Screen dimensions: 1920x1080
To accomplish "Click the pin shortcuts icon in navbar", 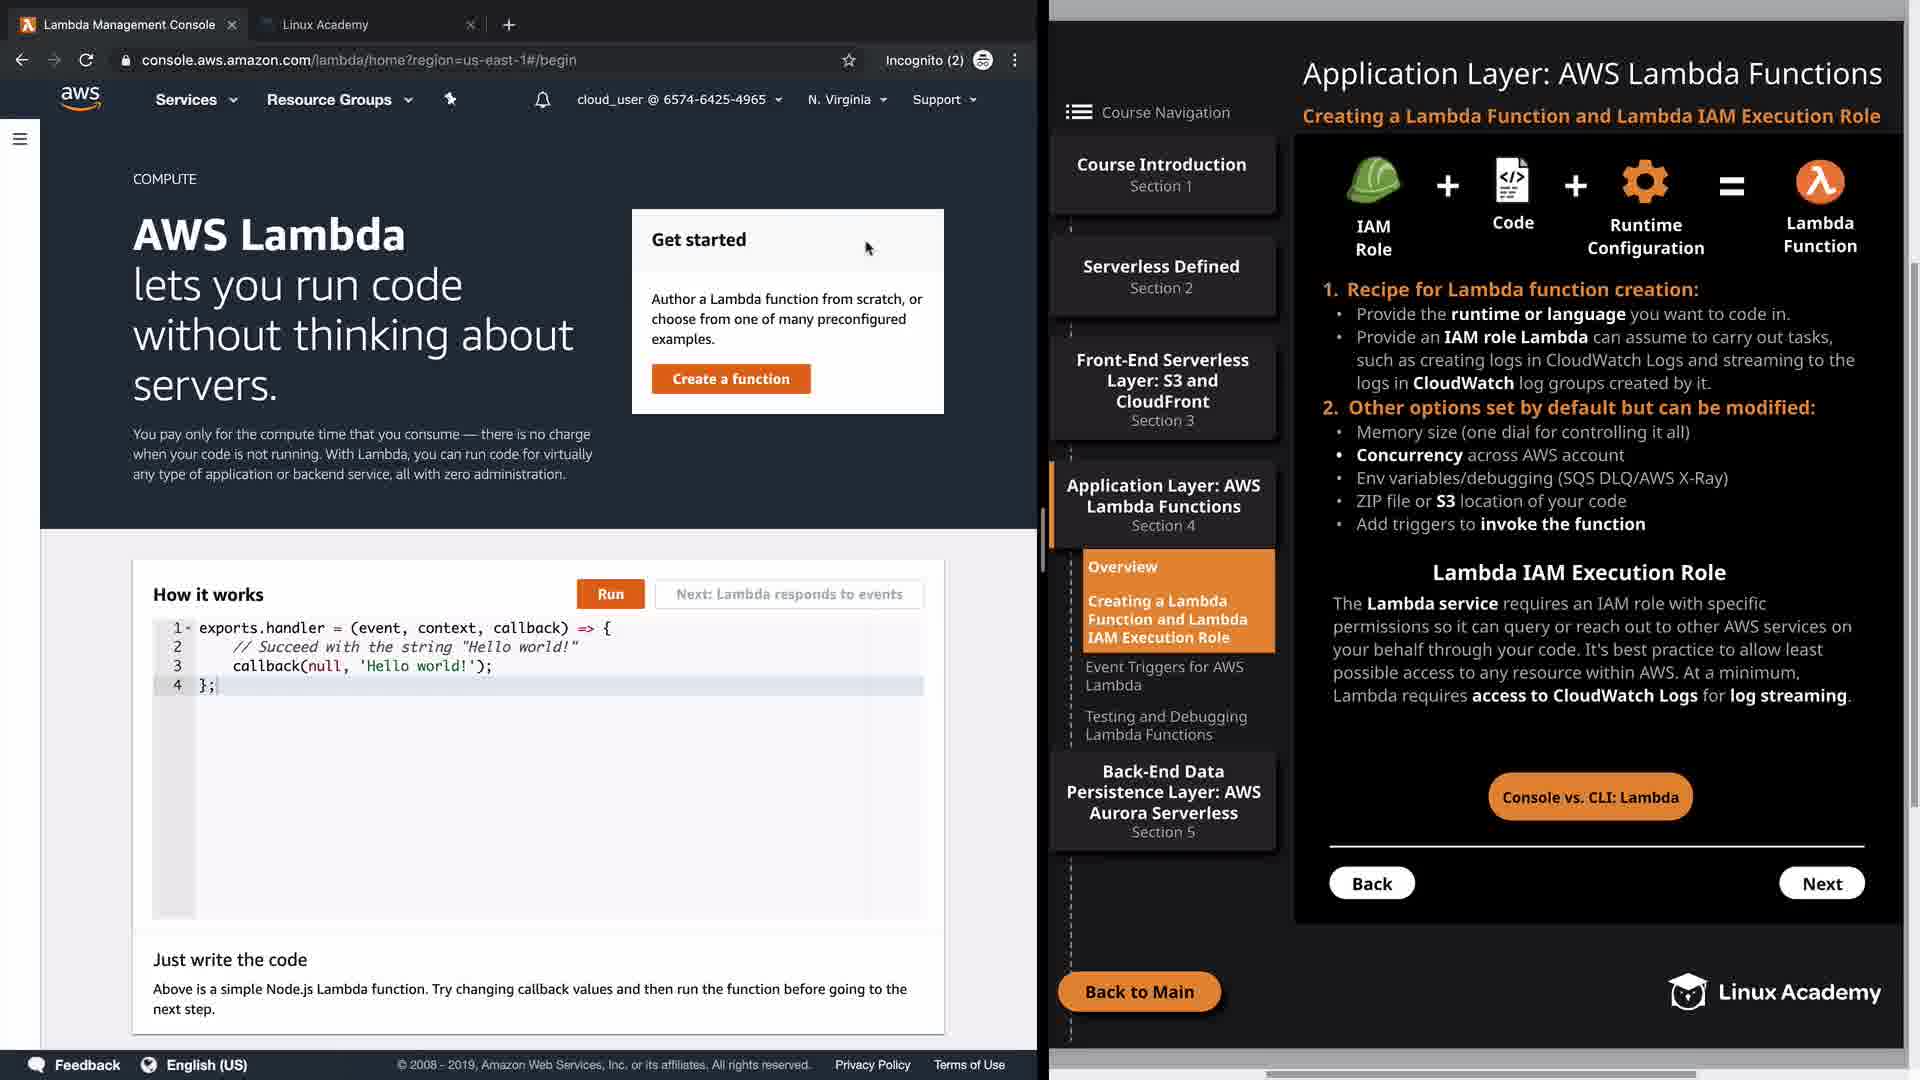I will (x=450, y=99).
